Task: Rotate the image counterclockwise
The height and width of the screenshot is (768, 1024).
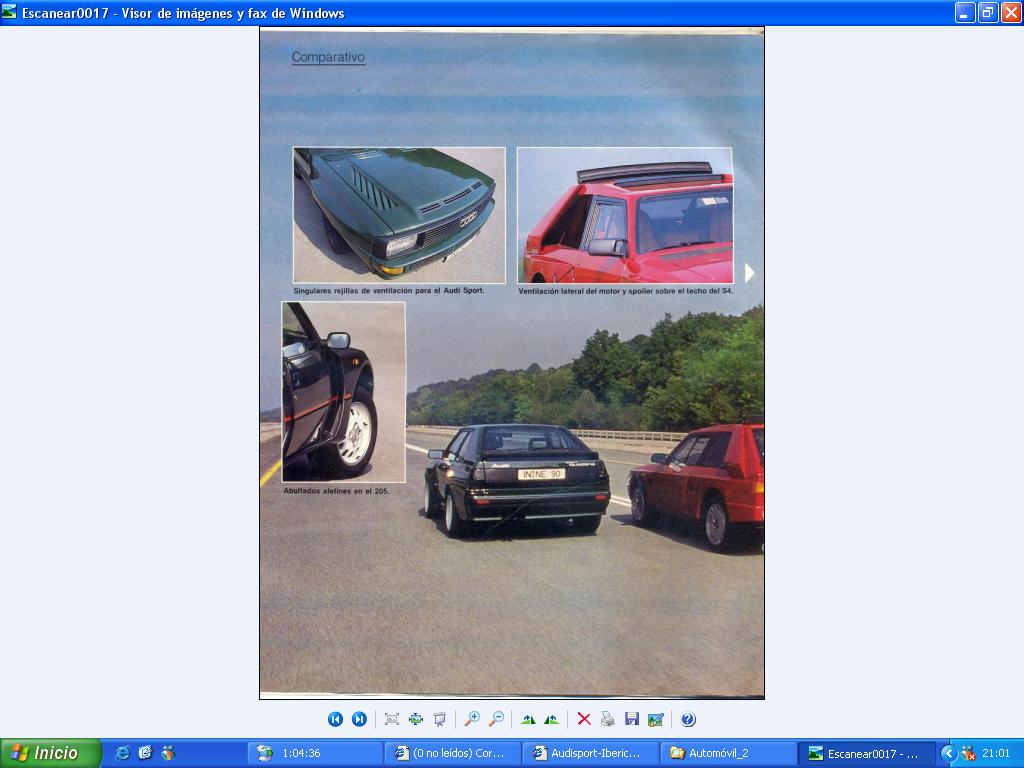Action: [x=552, y=719]
